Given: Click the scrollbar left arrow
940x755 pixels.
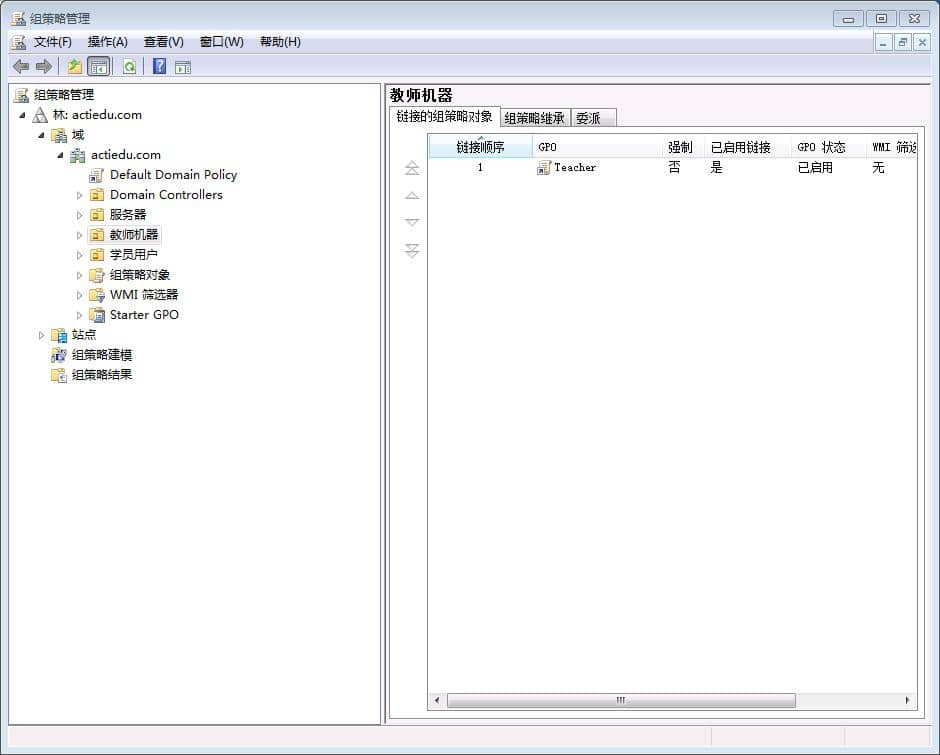Looking at the screenshot, I should [x=437, y=700].
